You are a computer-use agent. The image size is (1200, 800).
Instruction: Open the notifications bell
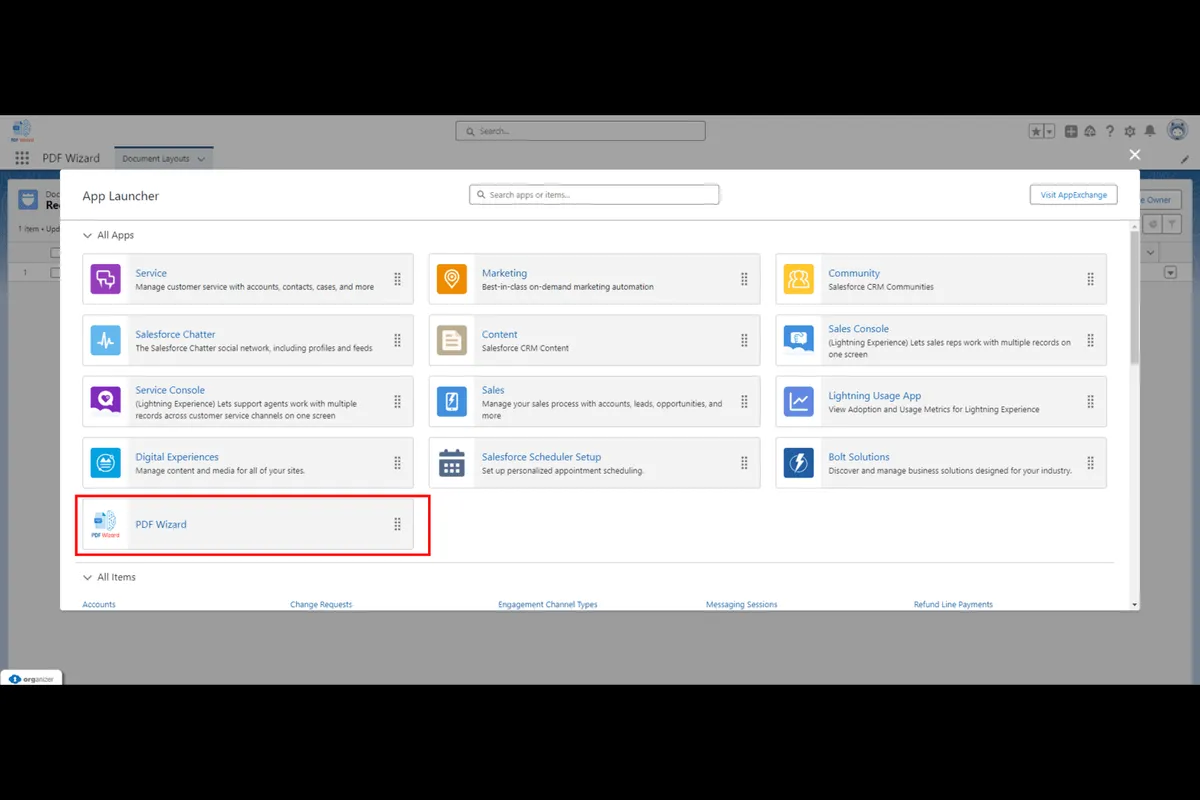tap(1150, 131)
